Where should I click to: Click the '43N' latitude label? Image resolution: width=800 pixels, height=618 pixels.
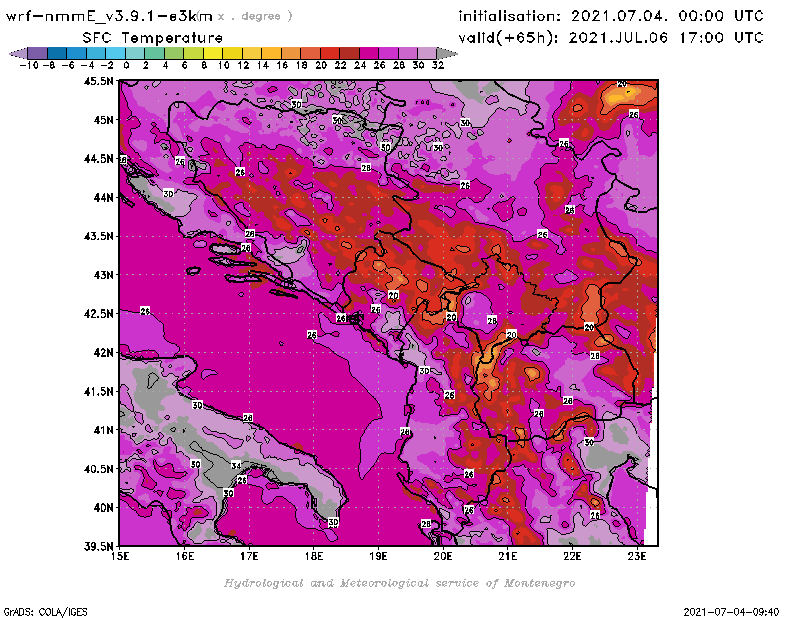click(x=103, y=275)
